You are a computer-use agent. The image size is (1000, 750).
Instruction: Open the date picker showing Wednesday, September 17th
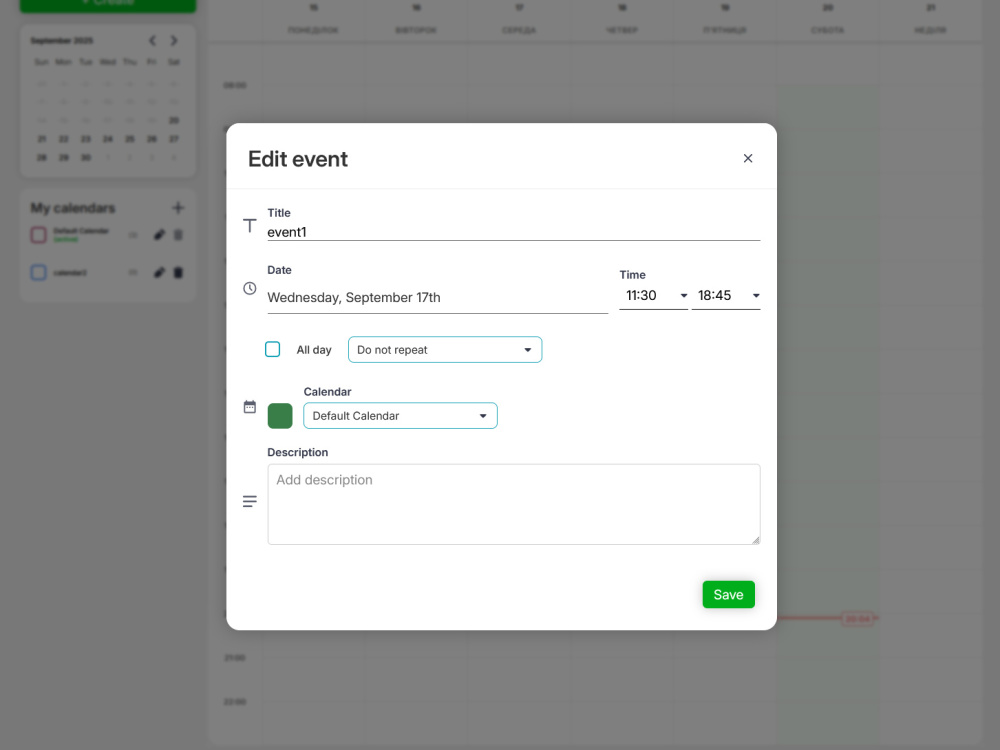click(x=438, y=297)
